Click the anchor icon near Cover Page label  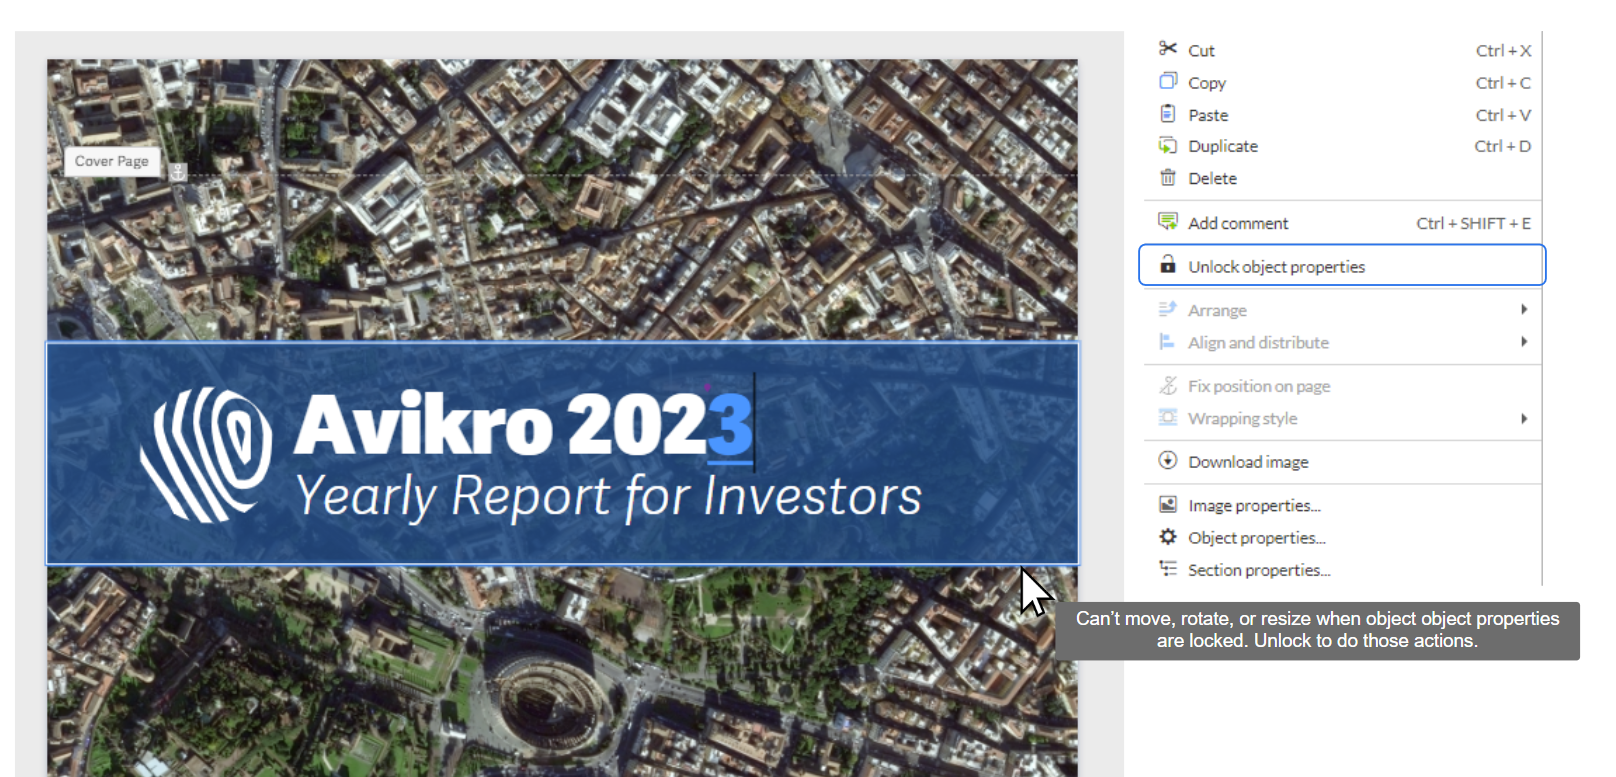(177, 172)
